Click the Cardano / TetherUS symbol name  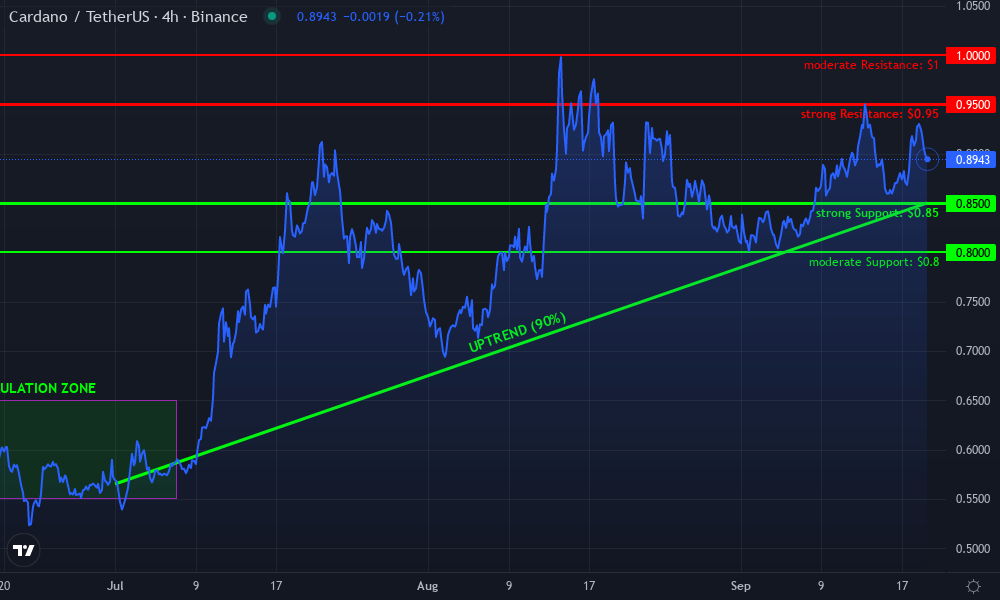[80, 17]
